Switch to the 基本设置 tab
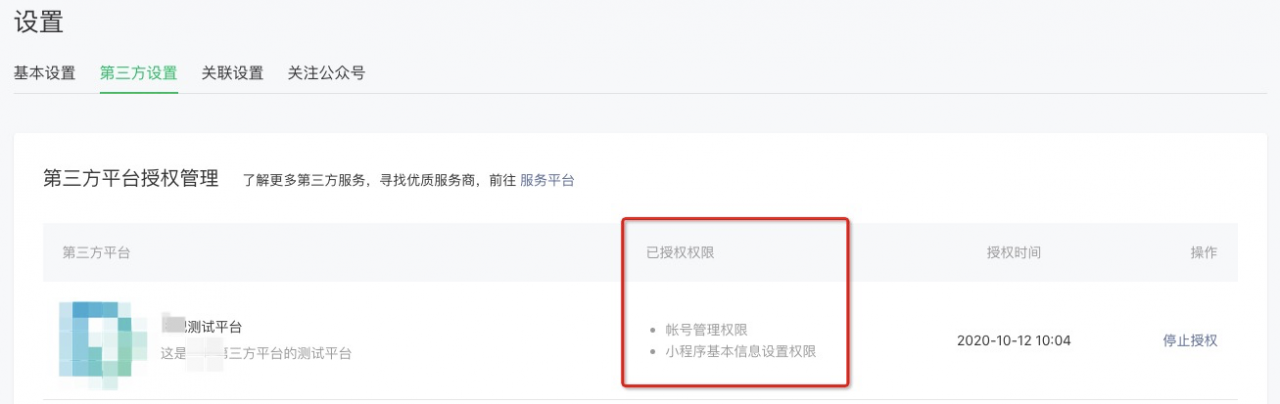 point(44,73)
